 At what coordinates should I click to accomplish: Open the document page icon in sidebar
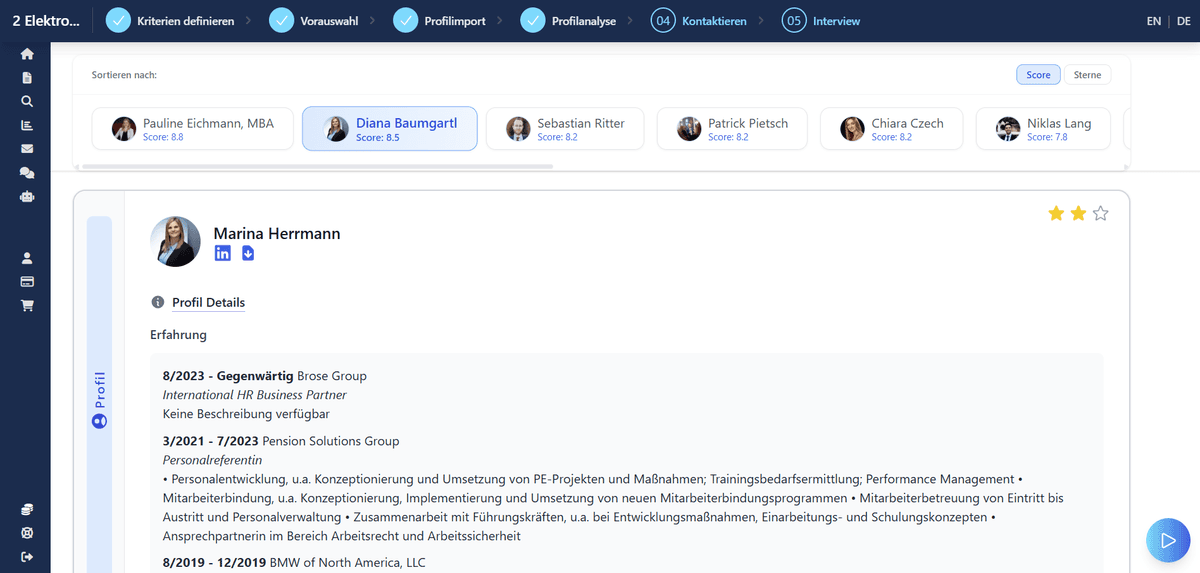tap(27, 77)
